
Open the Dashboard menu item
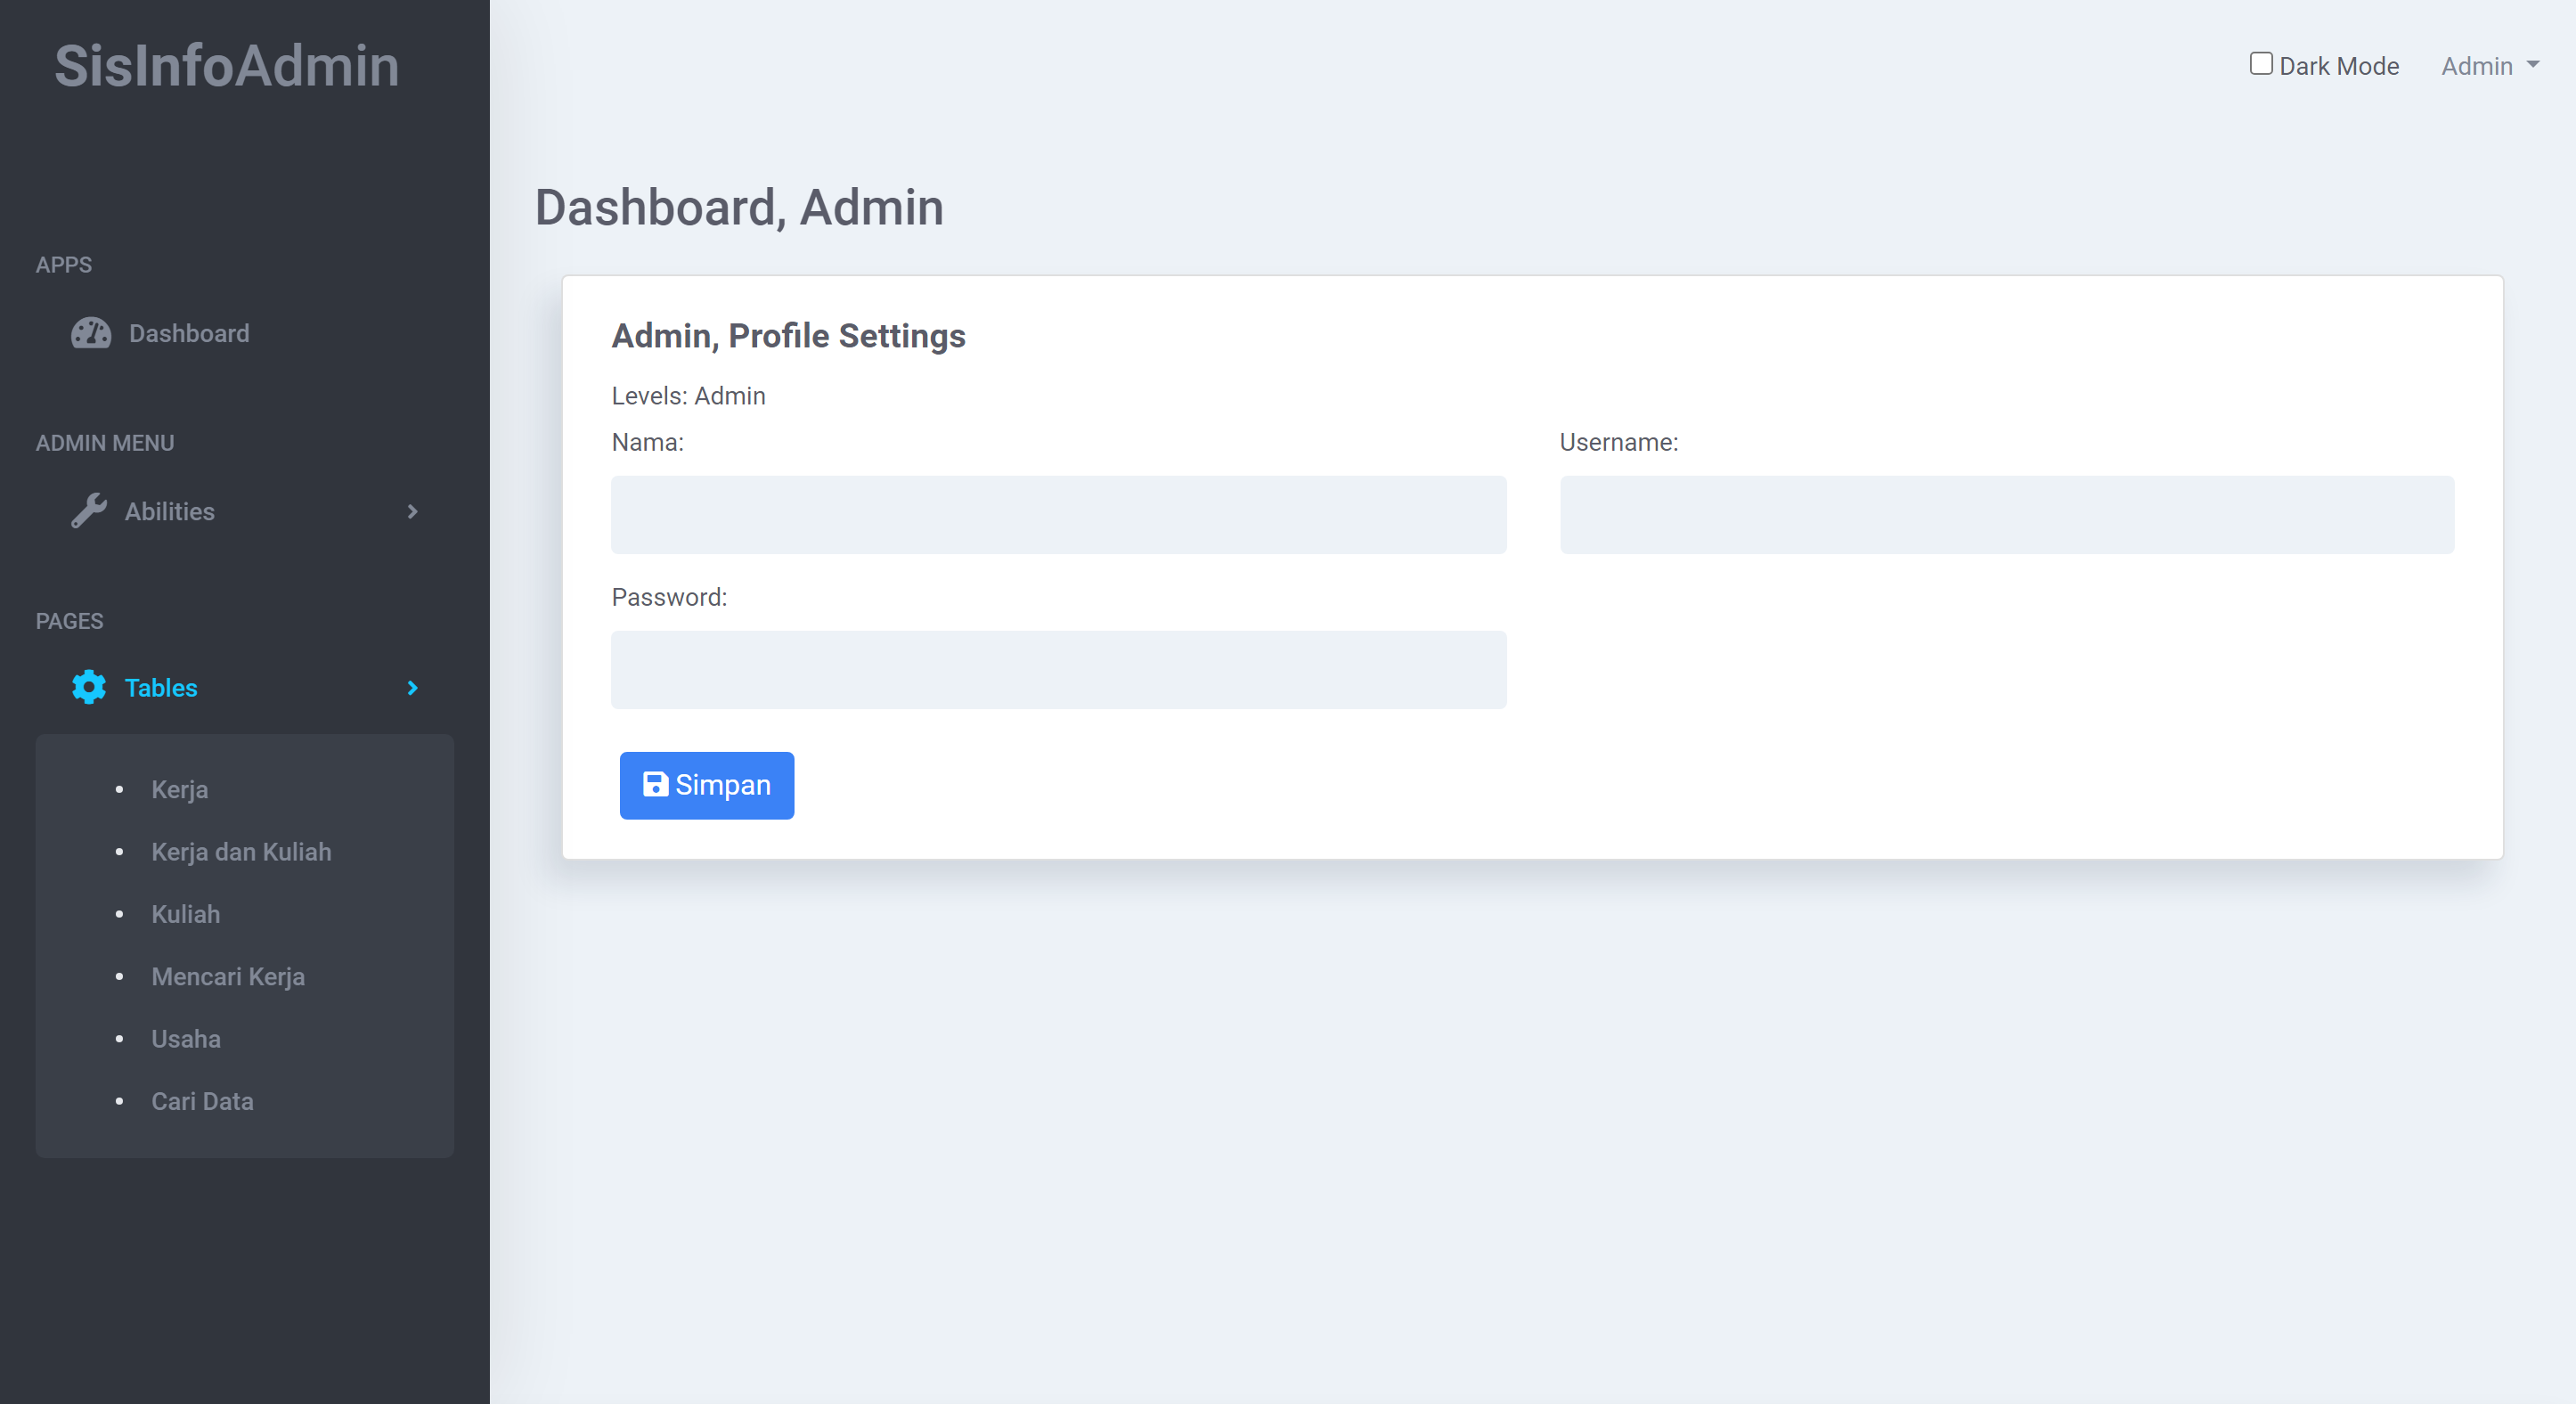[189, 333]
